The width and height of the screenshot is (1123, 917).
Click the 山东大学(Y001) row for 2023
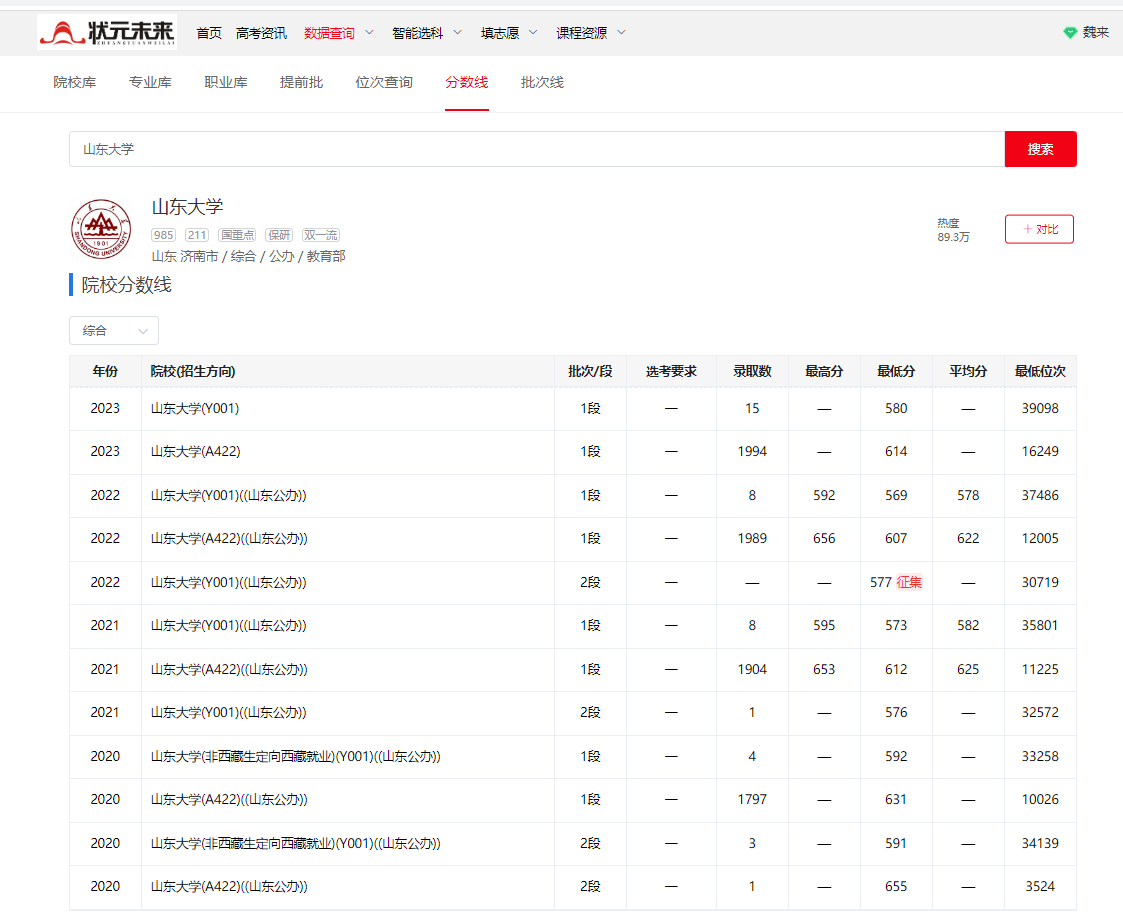(x=573, y=408)
